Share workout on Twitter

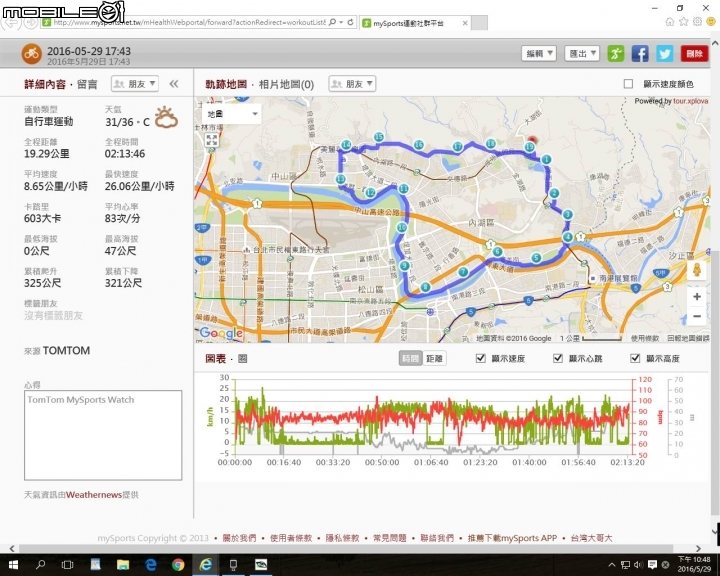coord(664,53)
